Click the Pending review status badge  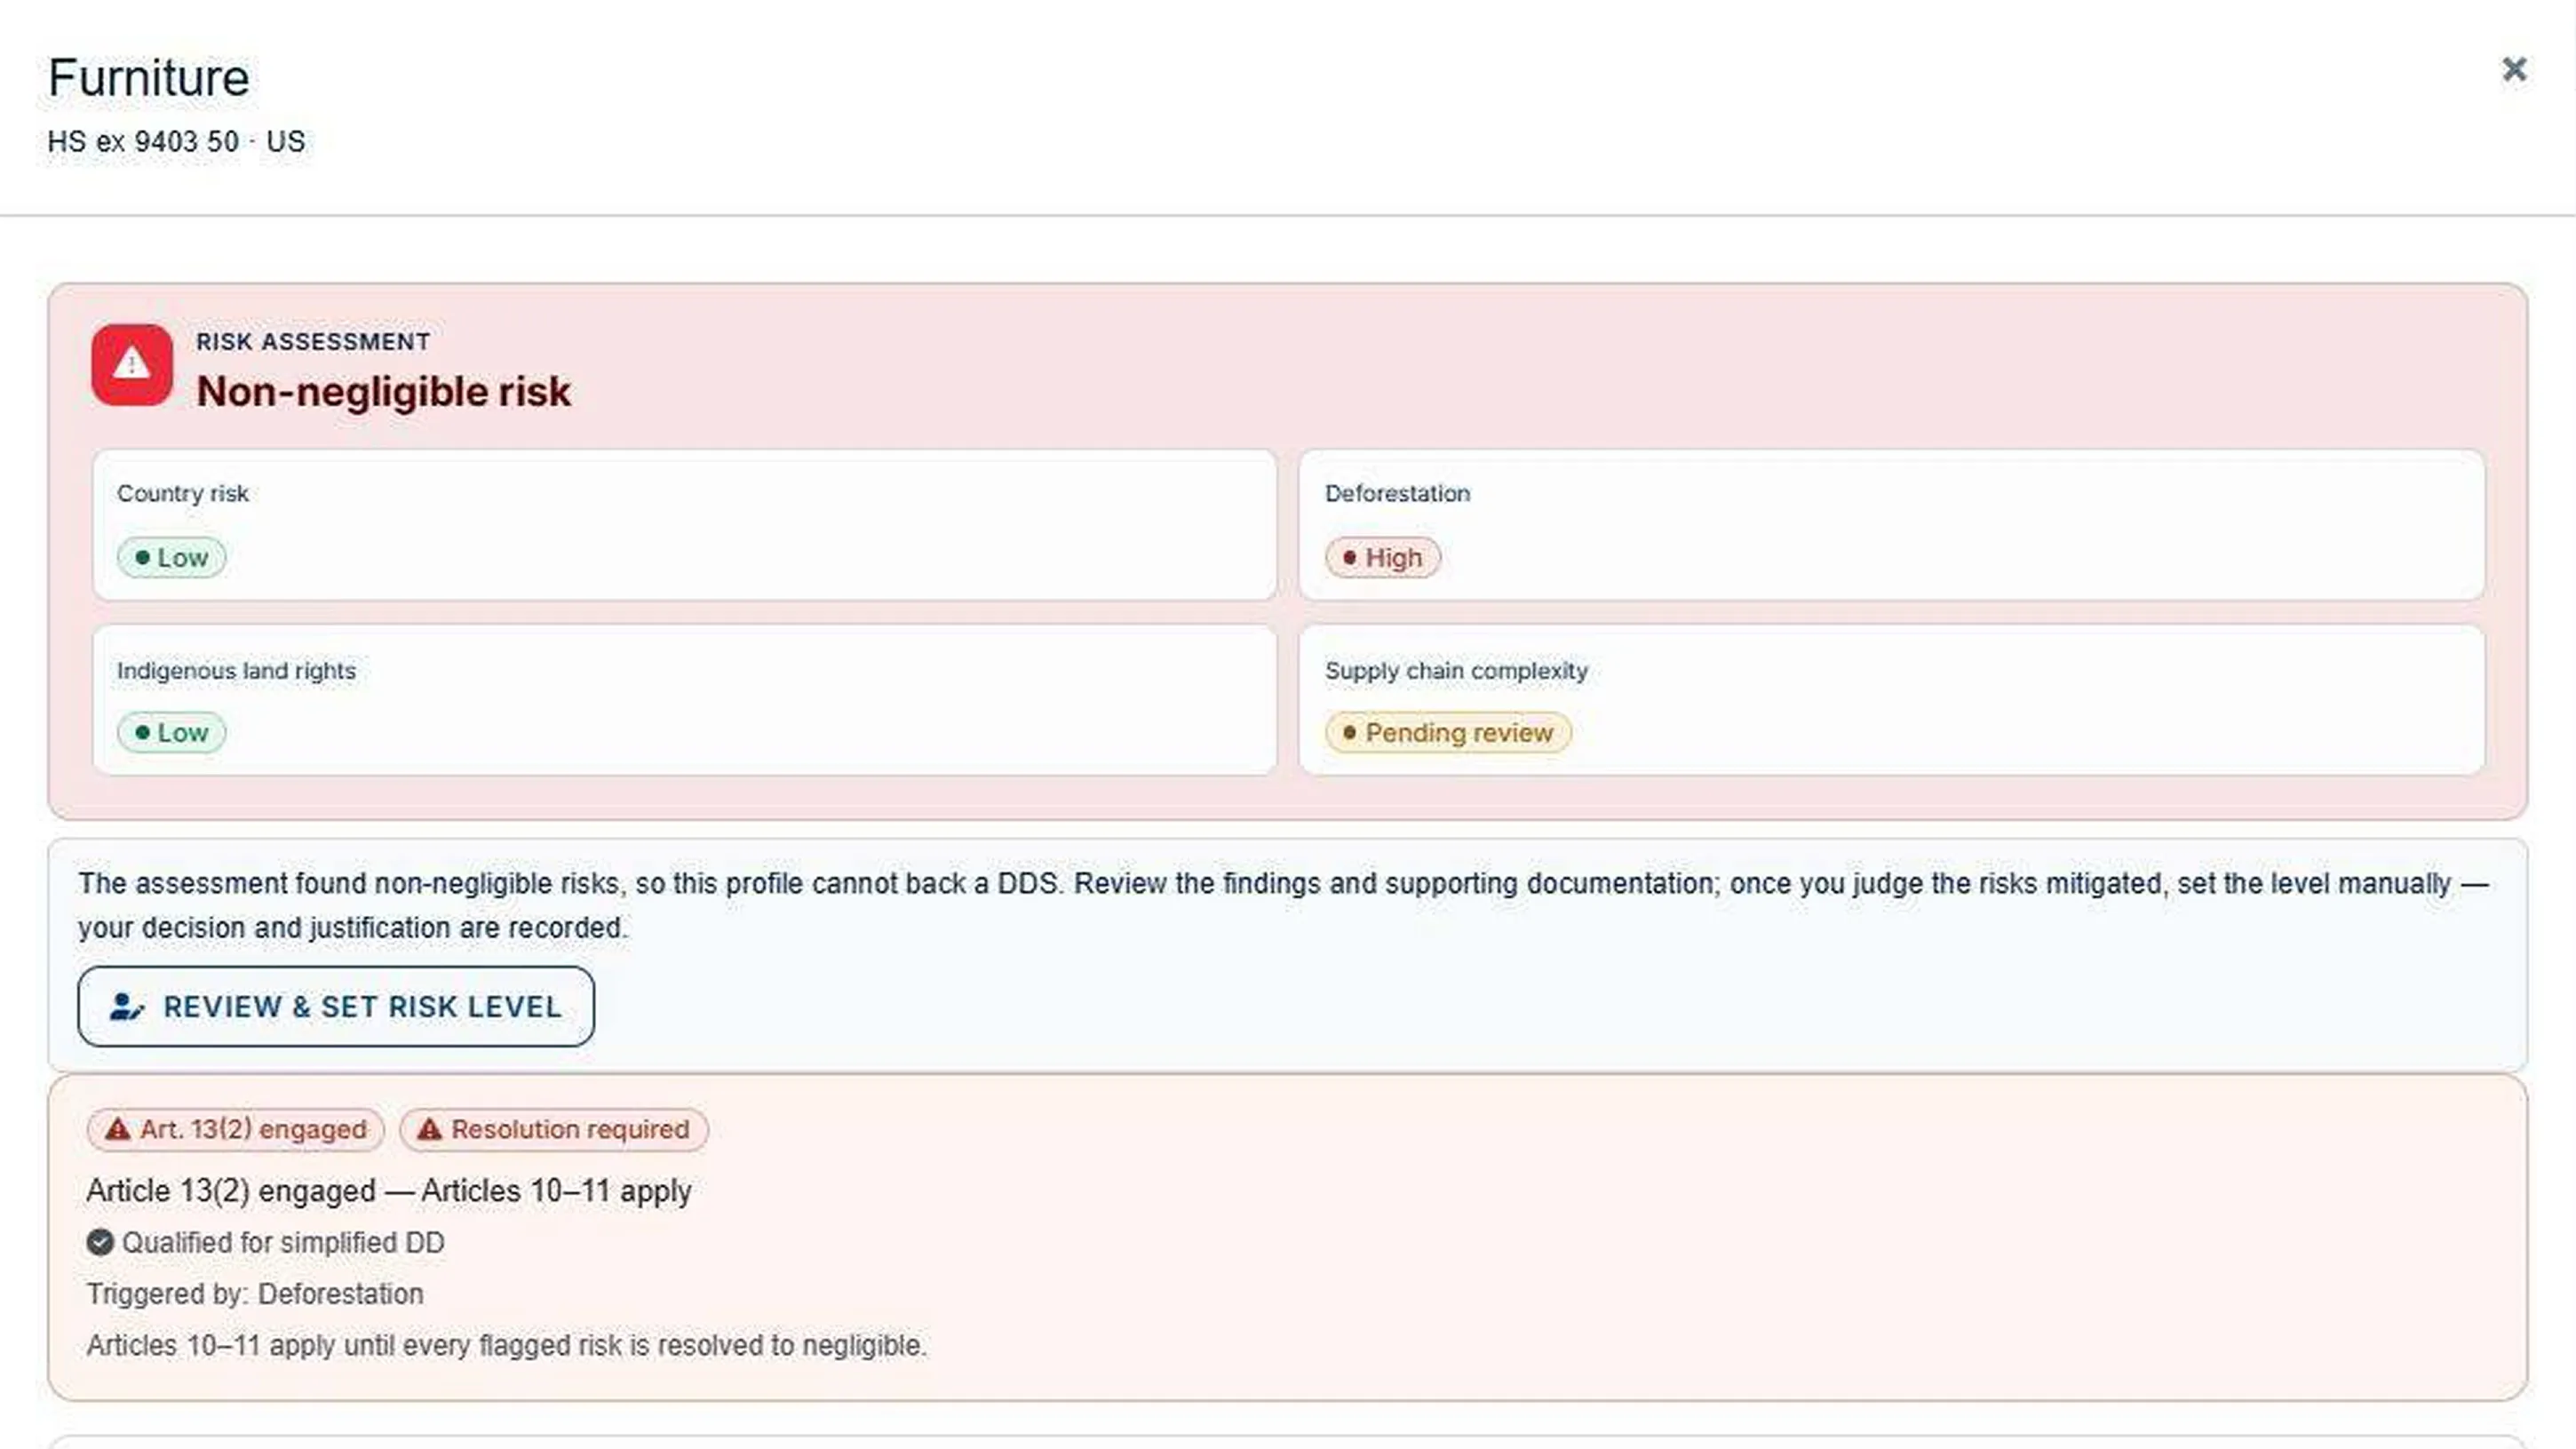(x=1448, y=732)
